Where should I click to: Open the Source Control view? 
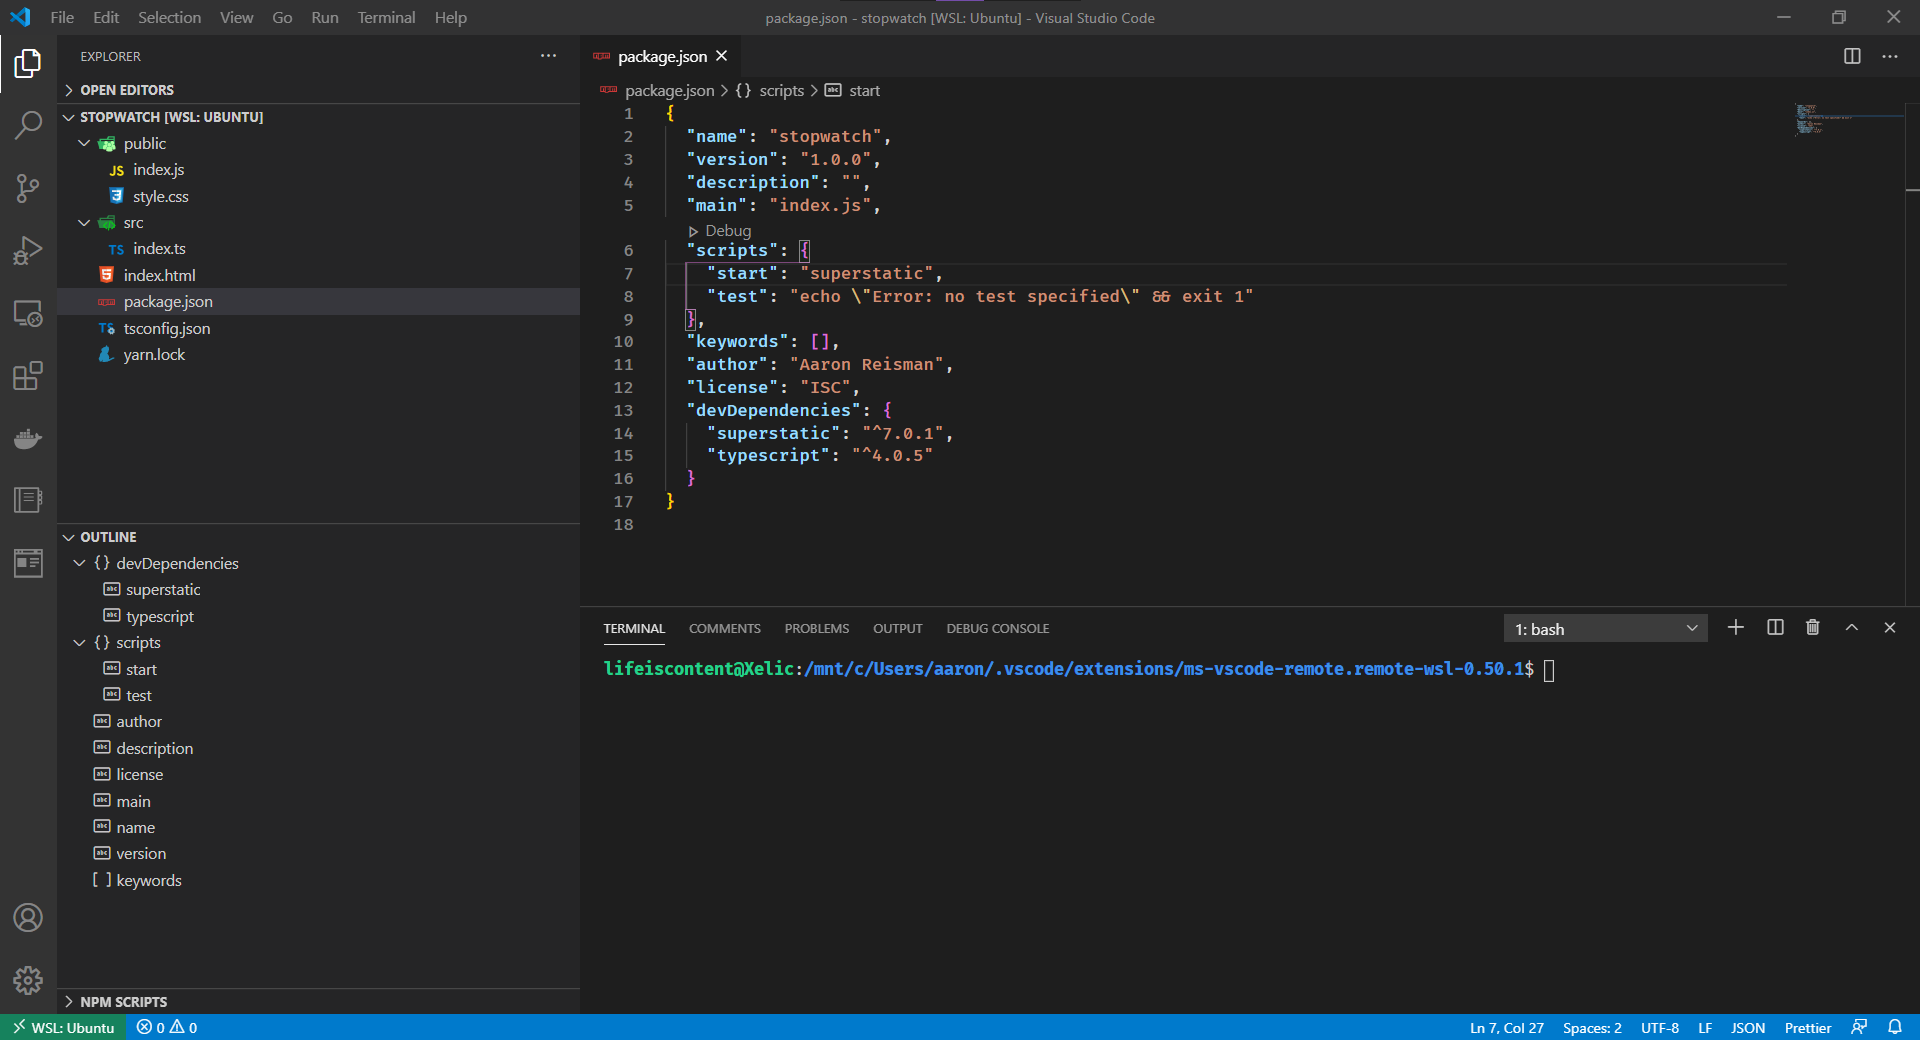point(28,188)
